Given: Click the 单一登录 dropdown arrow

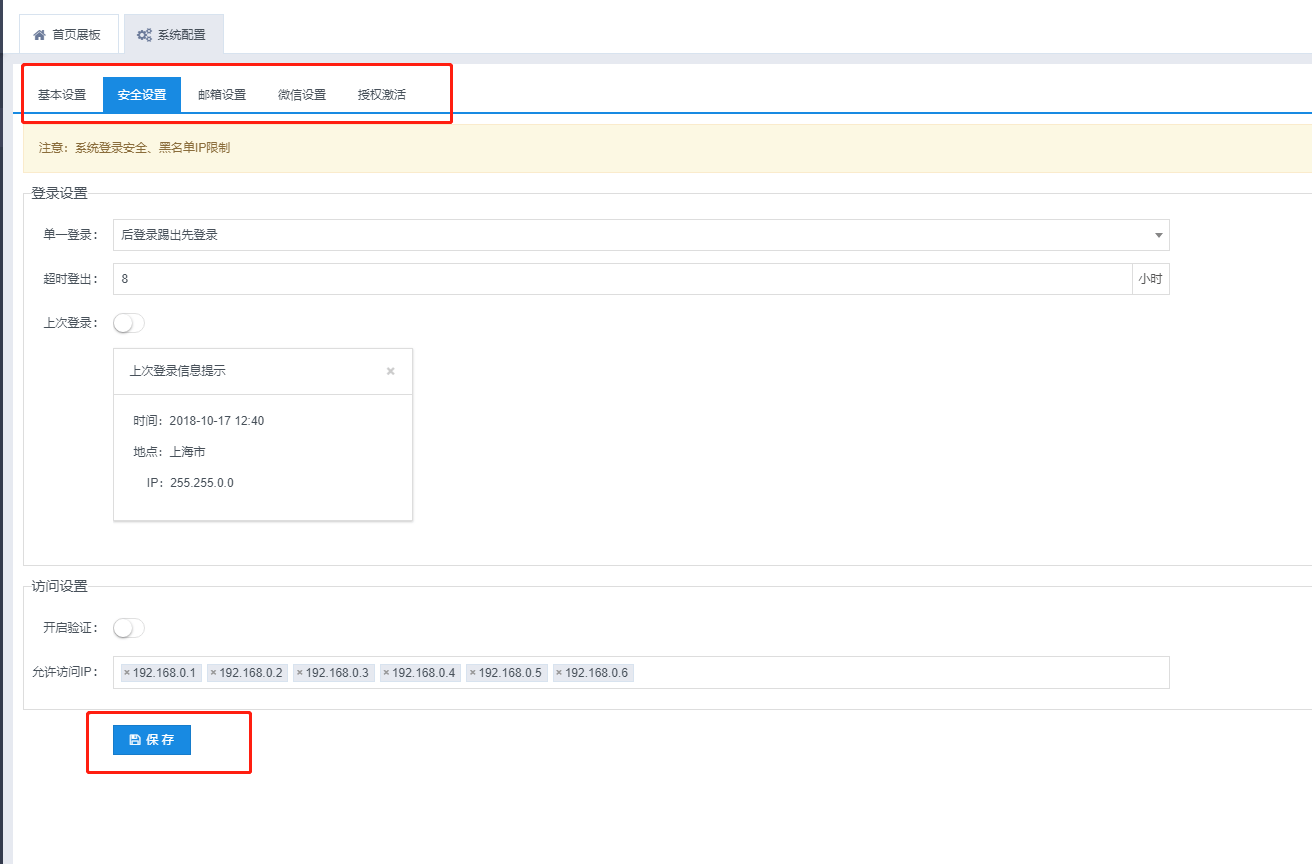Looking at the screenshot, I should click(1158, 235).
